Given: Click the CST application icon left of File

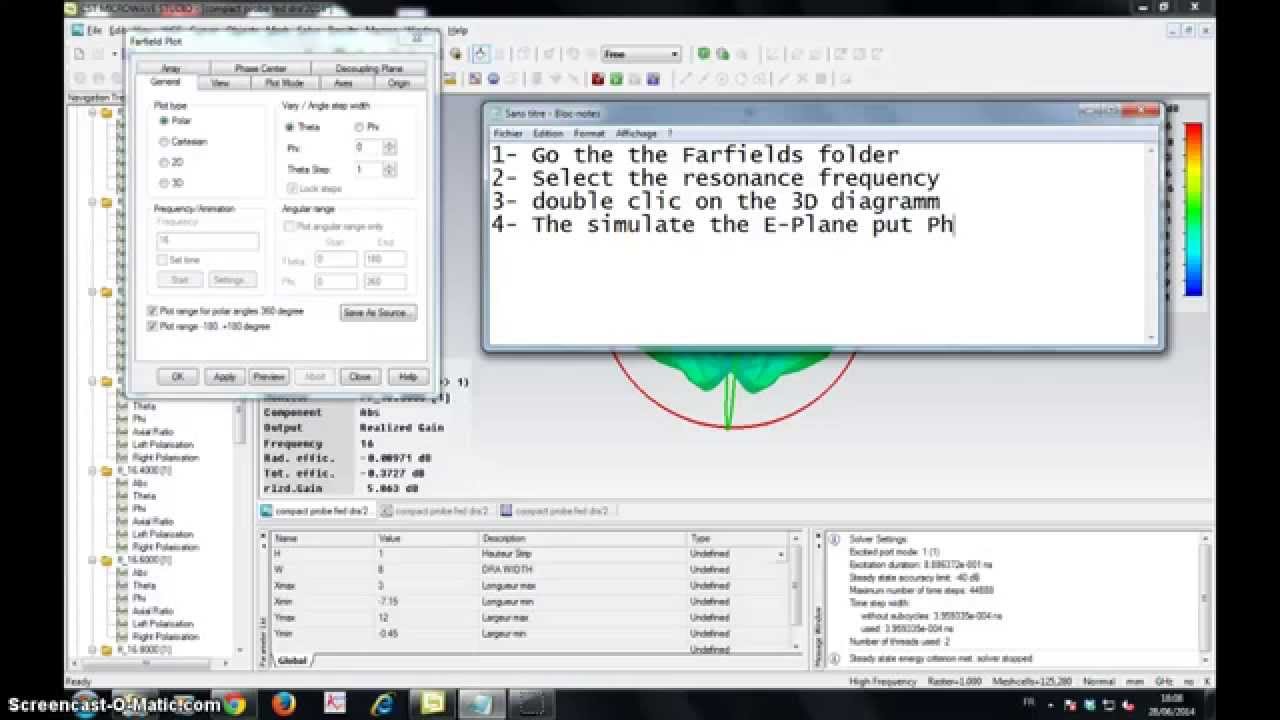Looking at the screenshot, I should 77,30.
